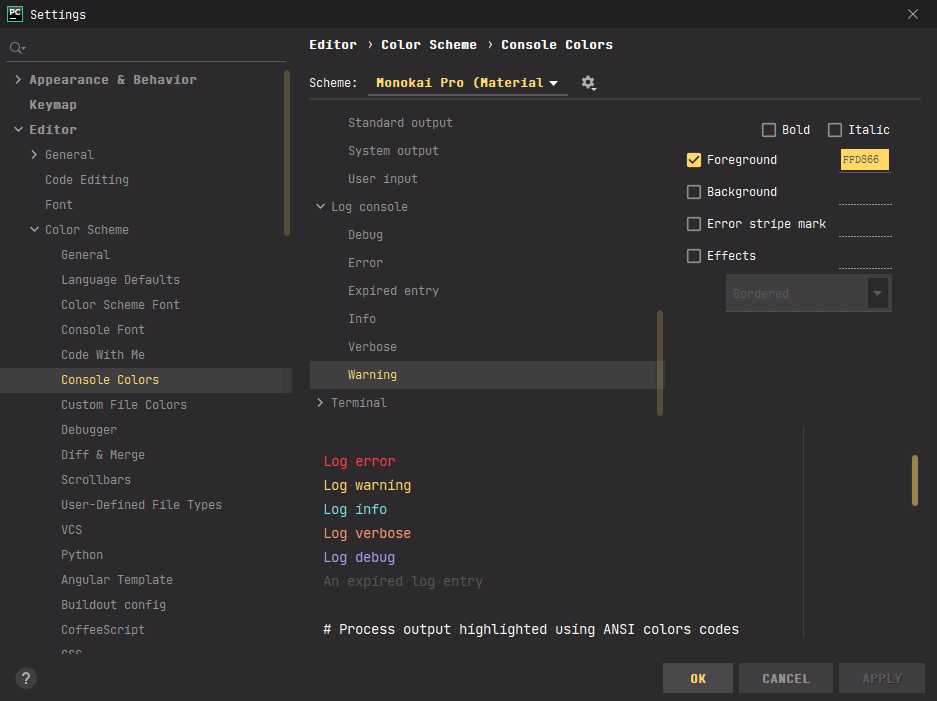Uncheck the Foreground checkbox
Viewport: 937px width, 701px height.
[x=694, y=160]
